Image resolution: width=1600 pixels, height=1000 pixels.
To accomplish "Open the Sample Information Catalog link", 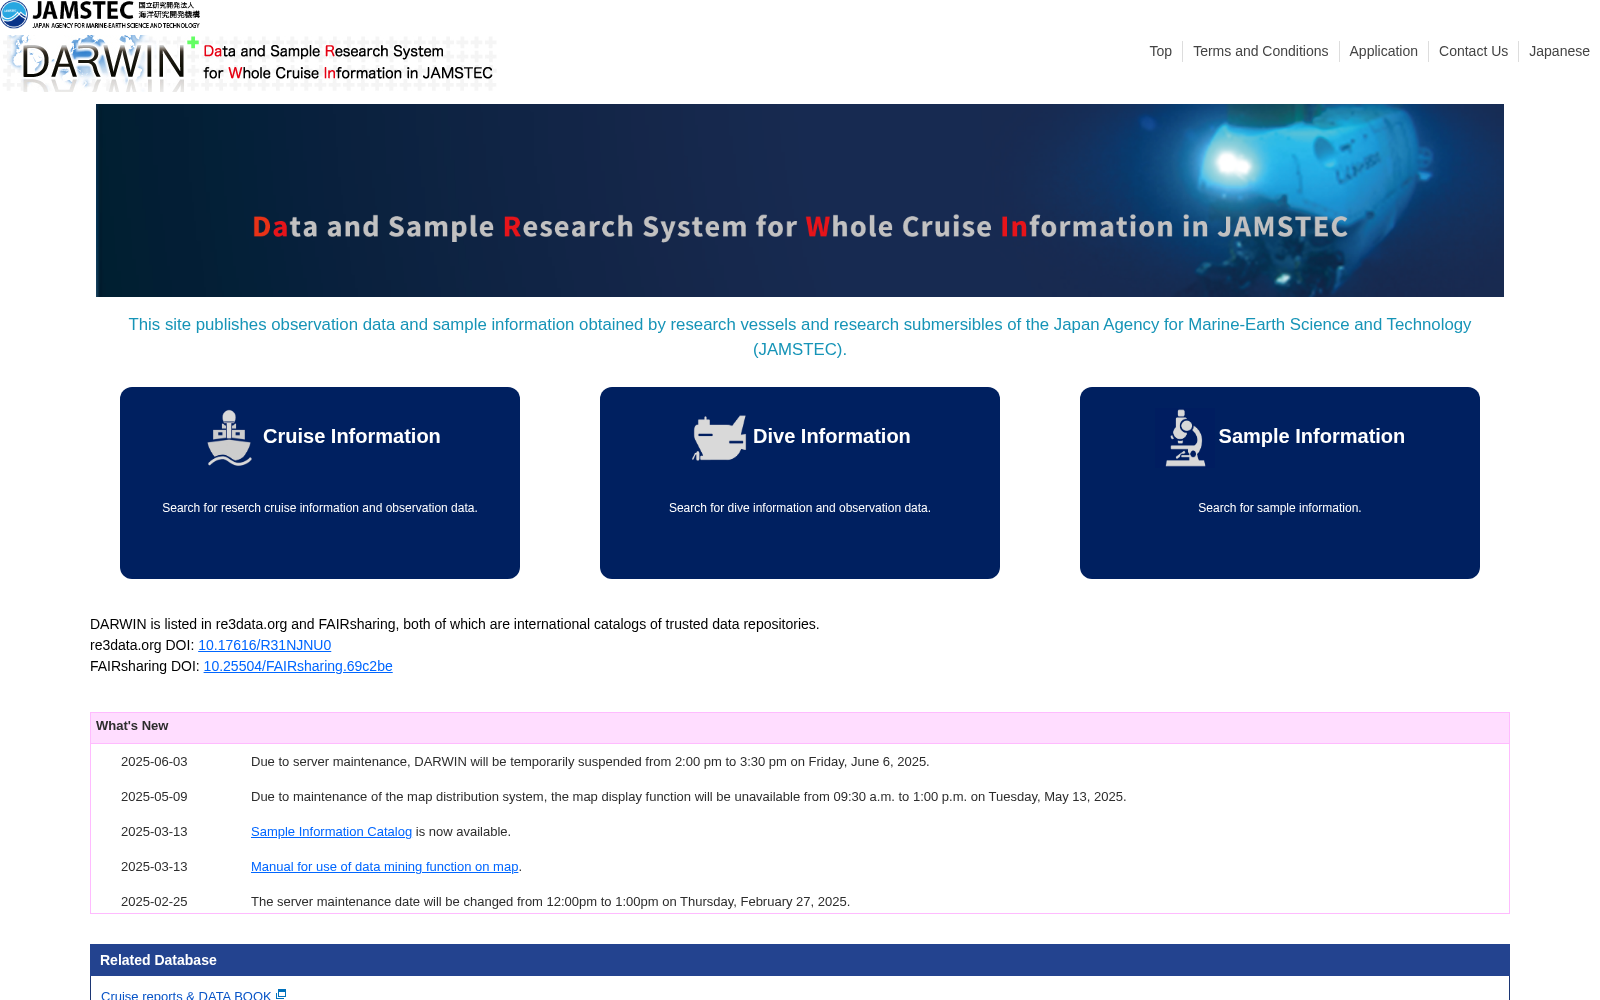I will pos(331,832).
